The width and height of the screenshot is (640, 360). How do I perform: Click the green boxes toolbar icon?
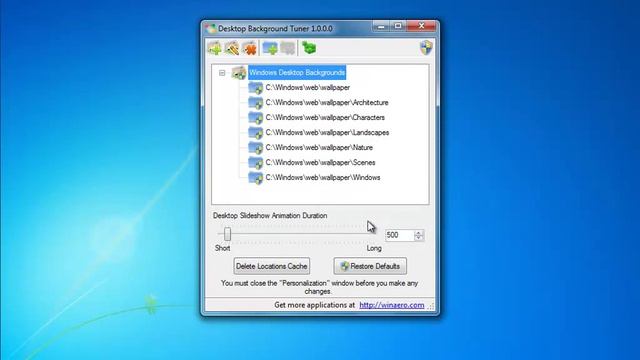tap(309, 48)
